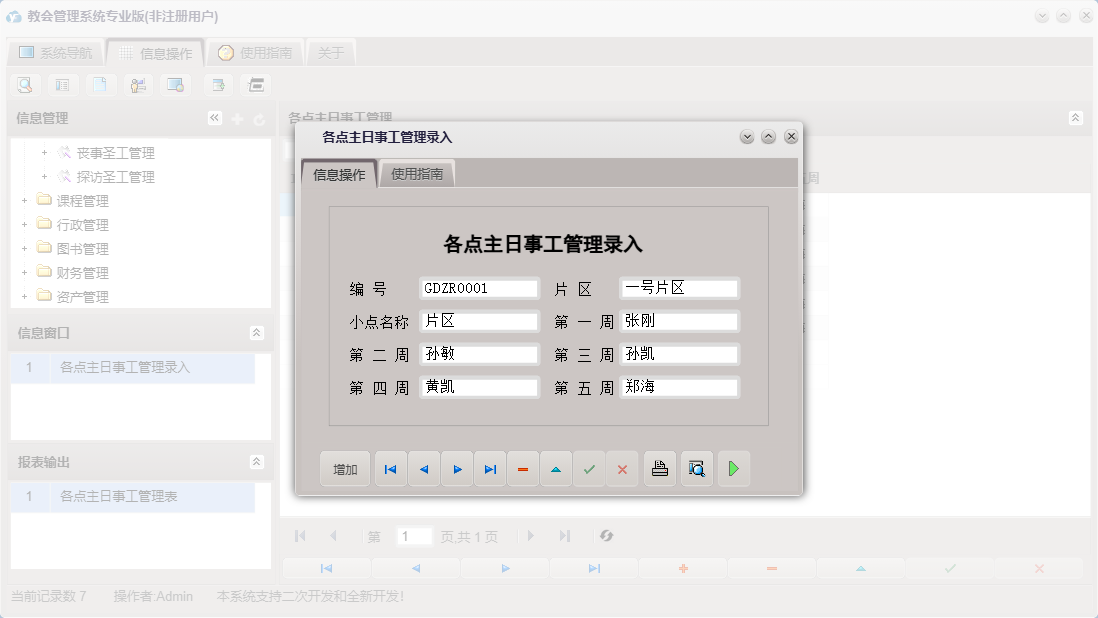Click the 第一周 field showing 张刚
The height and width of the screenshot is (618, 1098).
tap(679, 321)
